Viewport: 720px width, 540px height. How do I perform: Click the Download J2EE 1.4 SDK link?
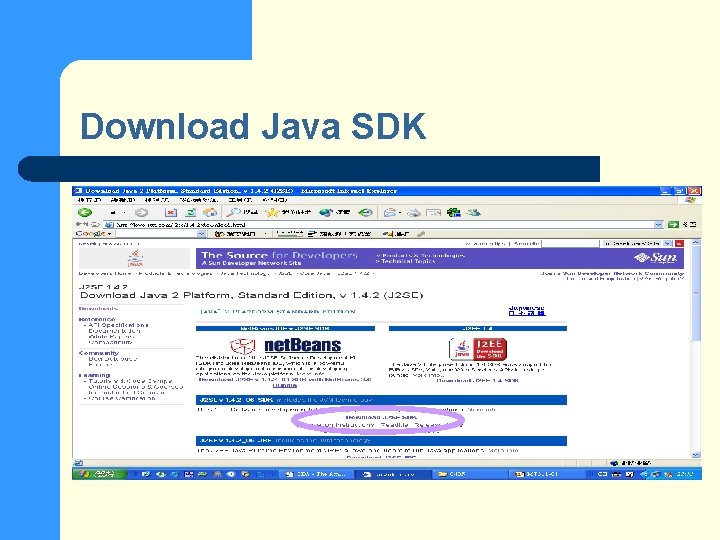tap(478, 380)
